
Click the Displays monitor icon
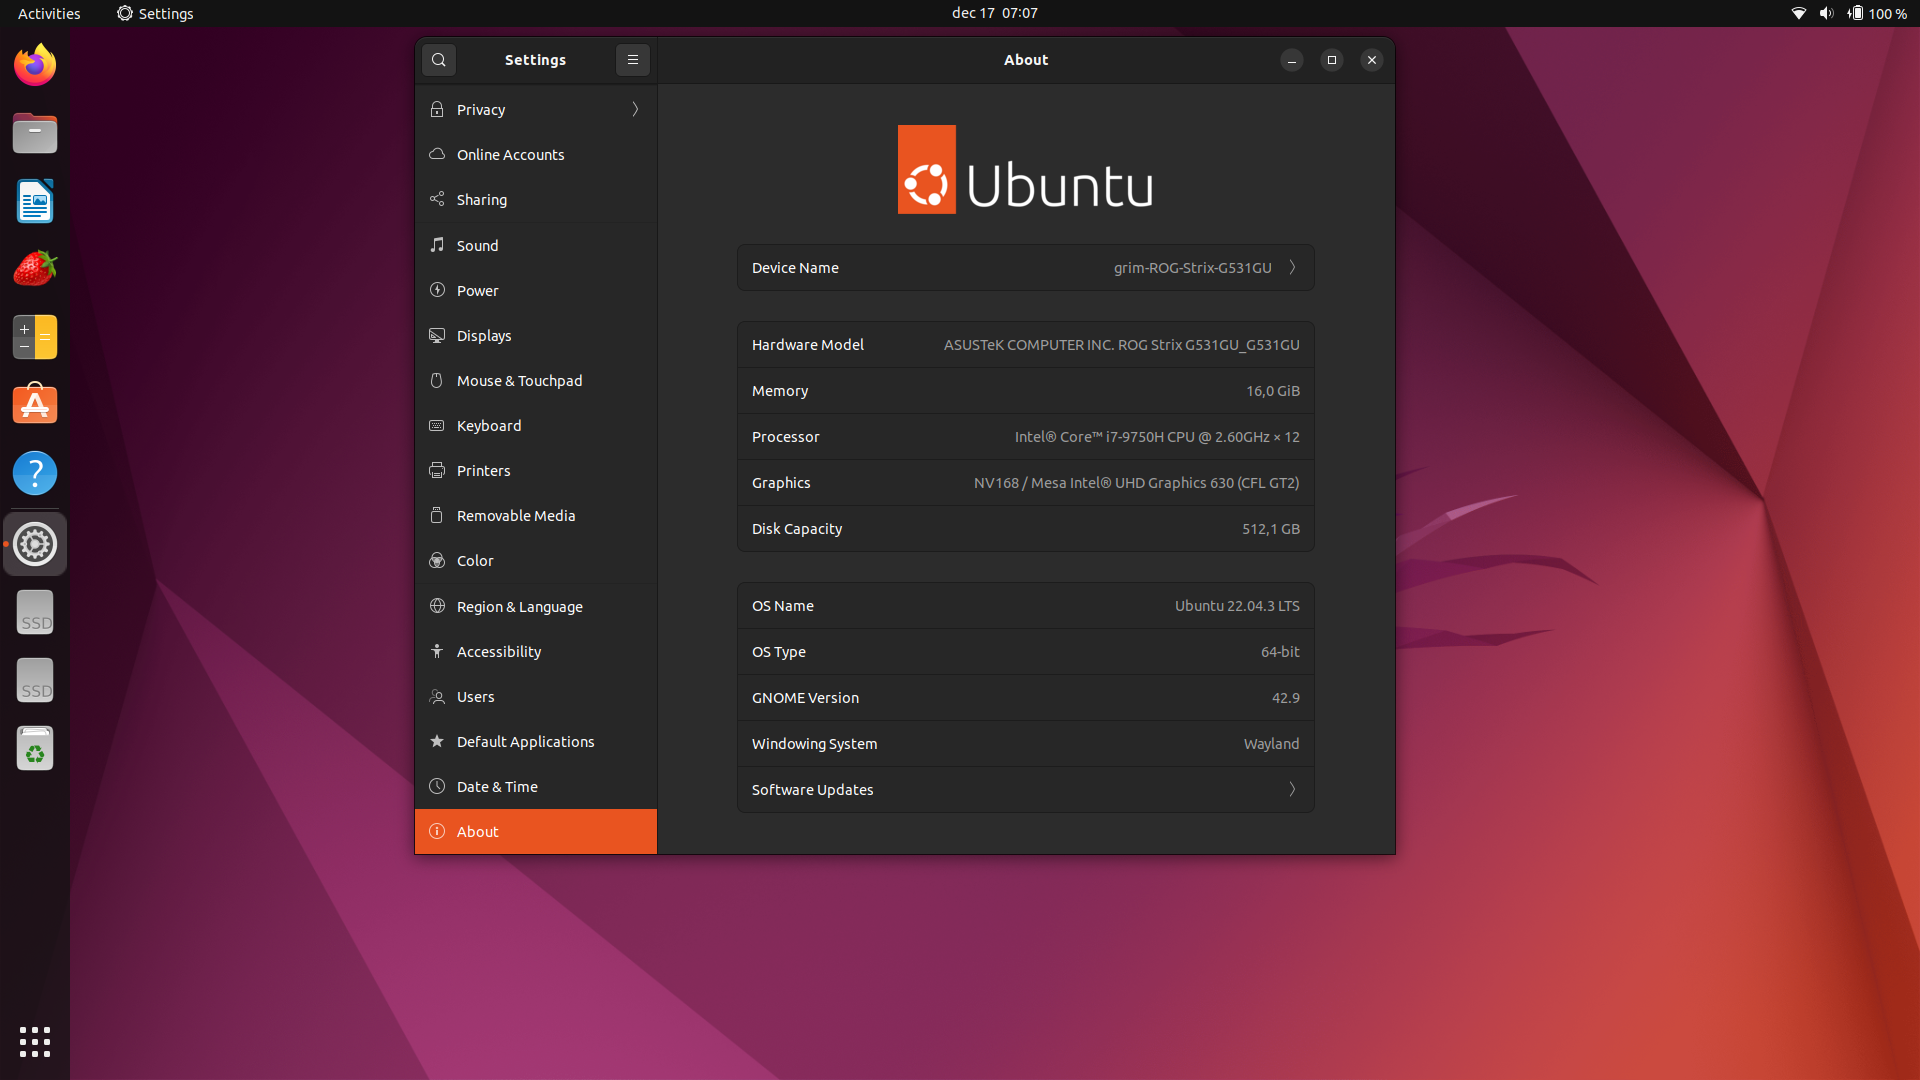(x=437, y=335)
